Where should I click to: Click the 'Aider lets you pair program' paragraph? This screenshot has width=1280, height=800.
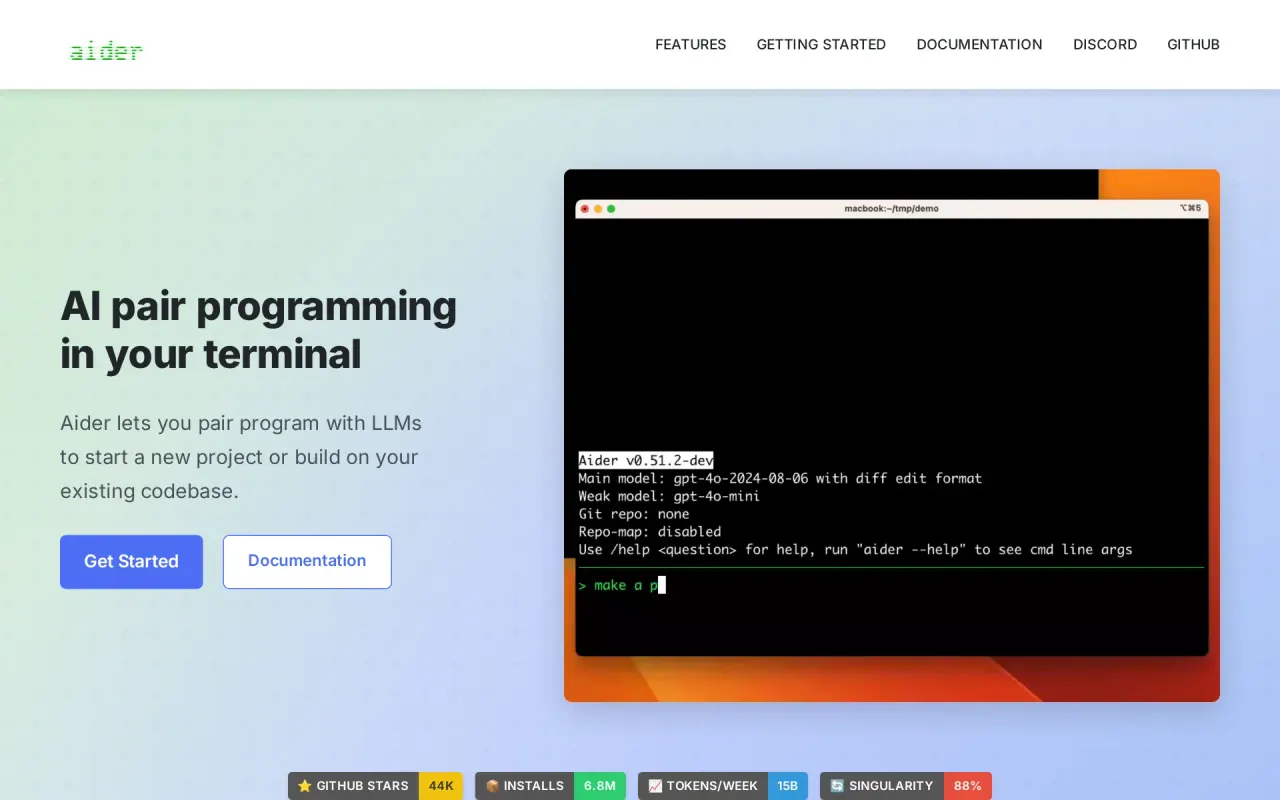tap(241, 457)
